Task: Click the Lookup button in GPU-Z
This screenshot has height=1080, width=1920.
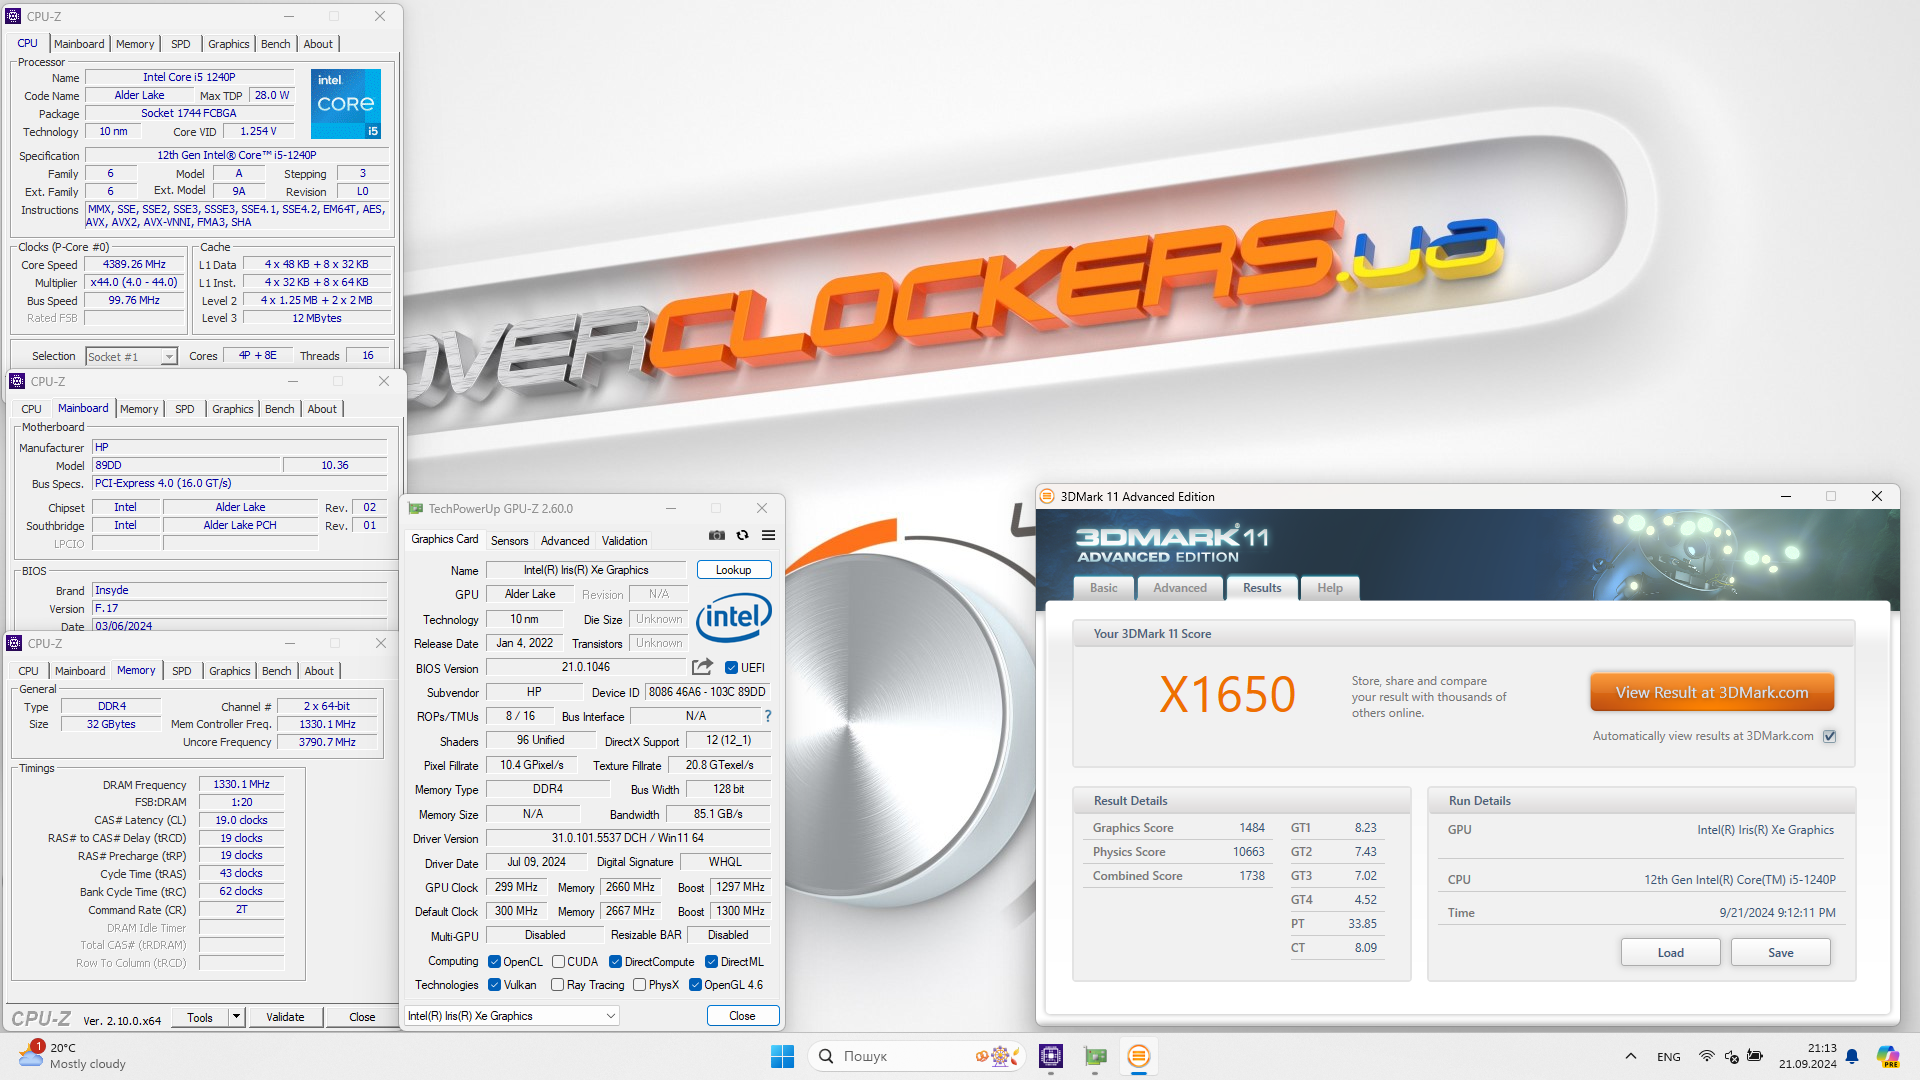Action: click(733, 570)
